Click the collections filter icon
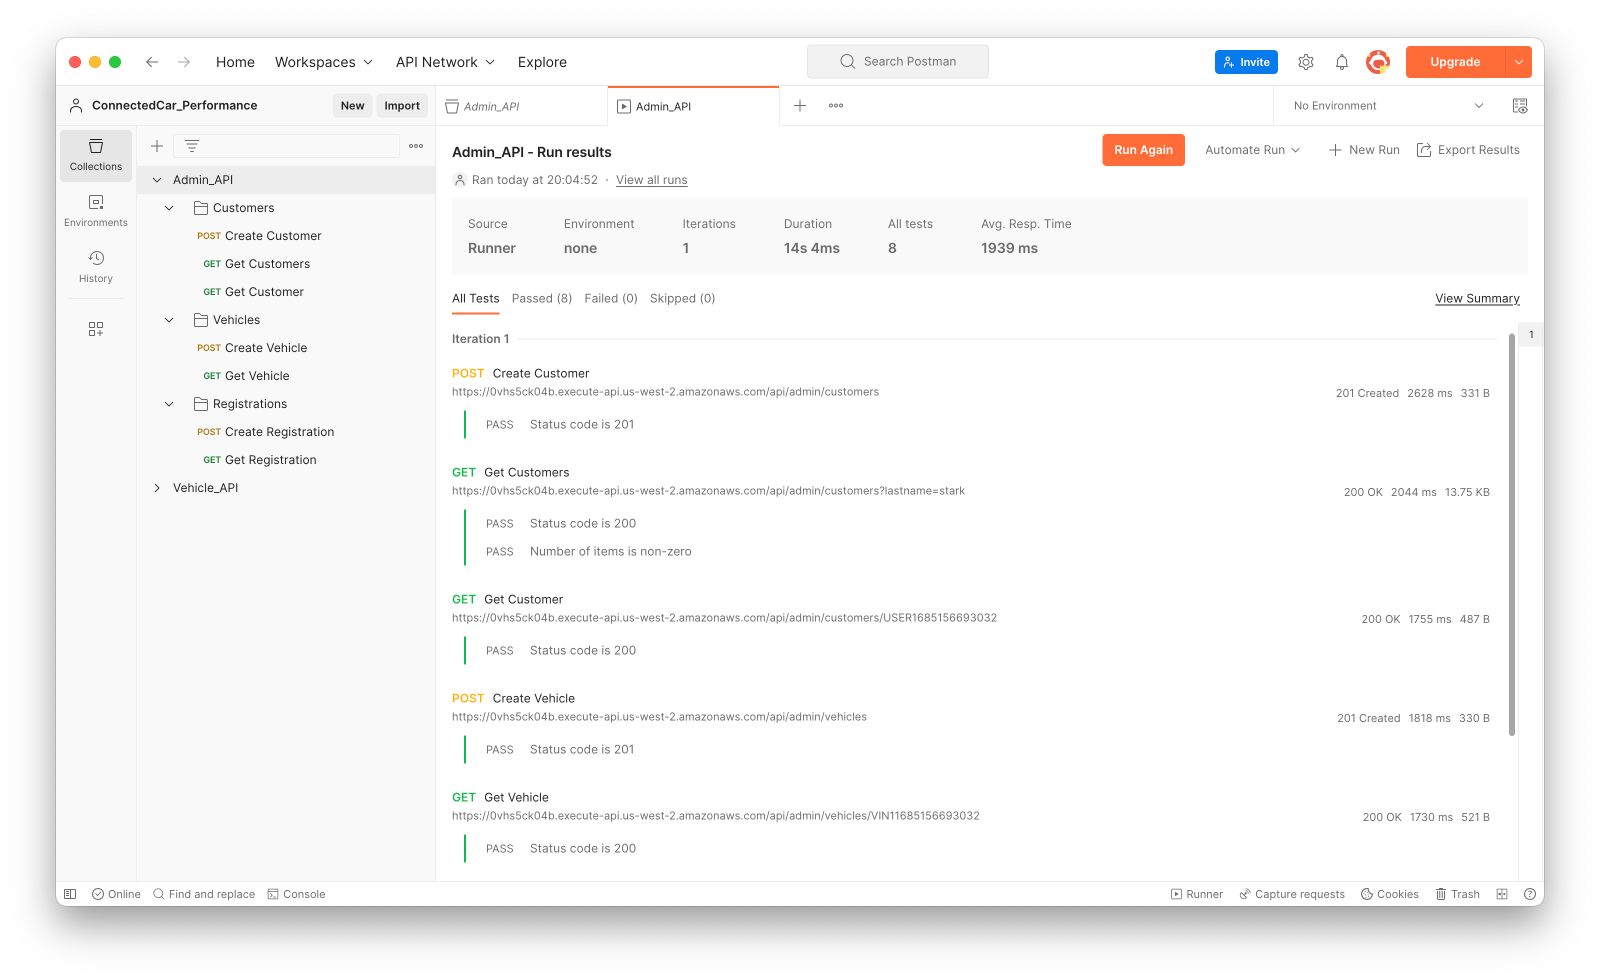The height and width of the screenshot is (980, 1600). point(192,146)
